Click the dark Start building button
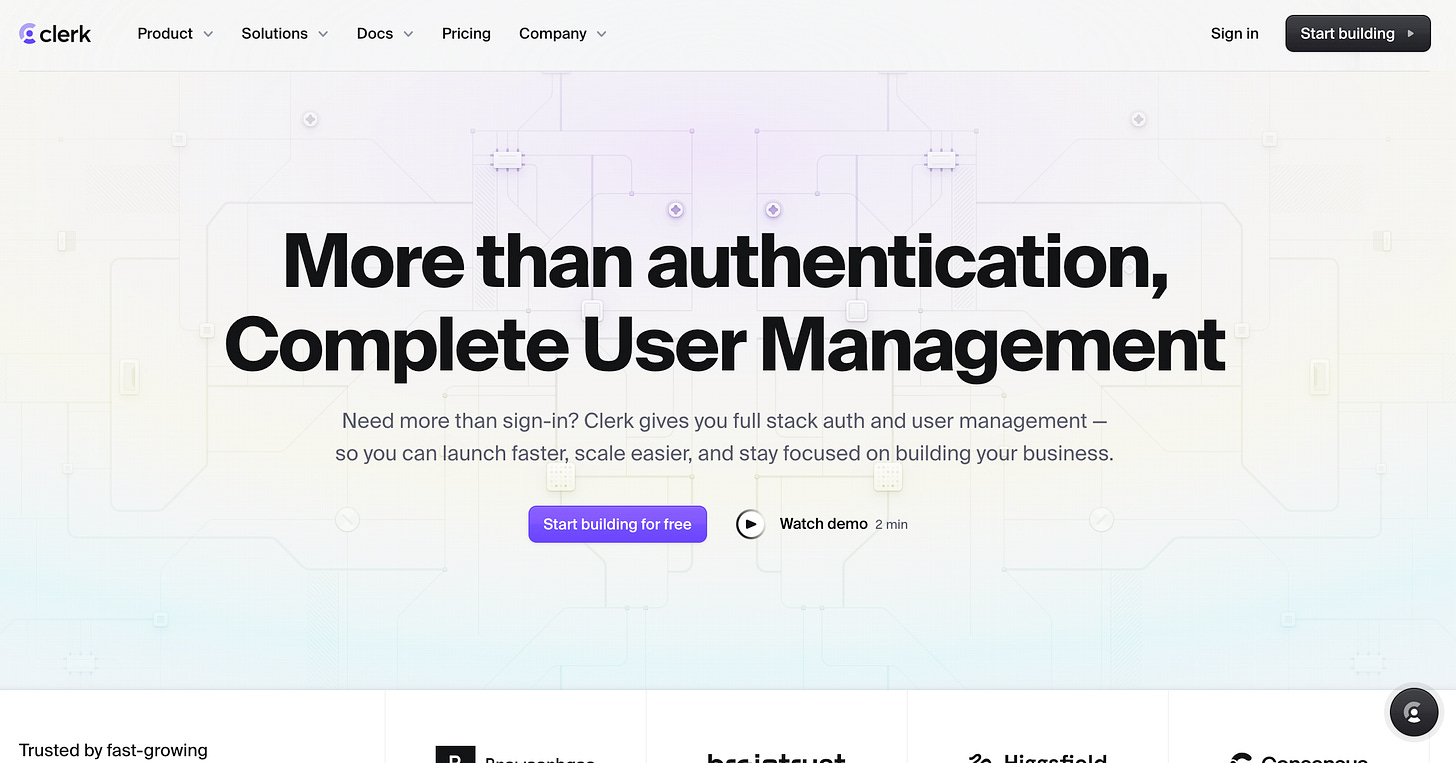The image size is (1456, 763). pos(1357,33)
